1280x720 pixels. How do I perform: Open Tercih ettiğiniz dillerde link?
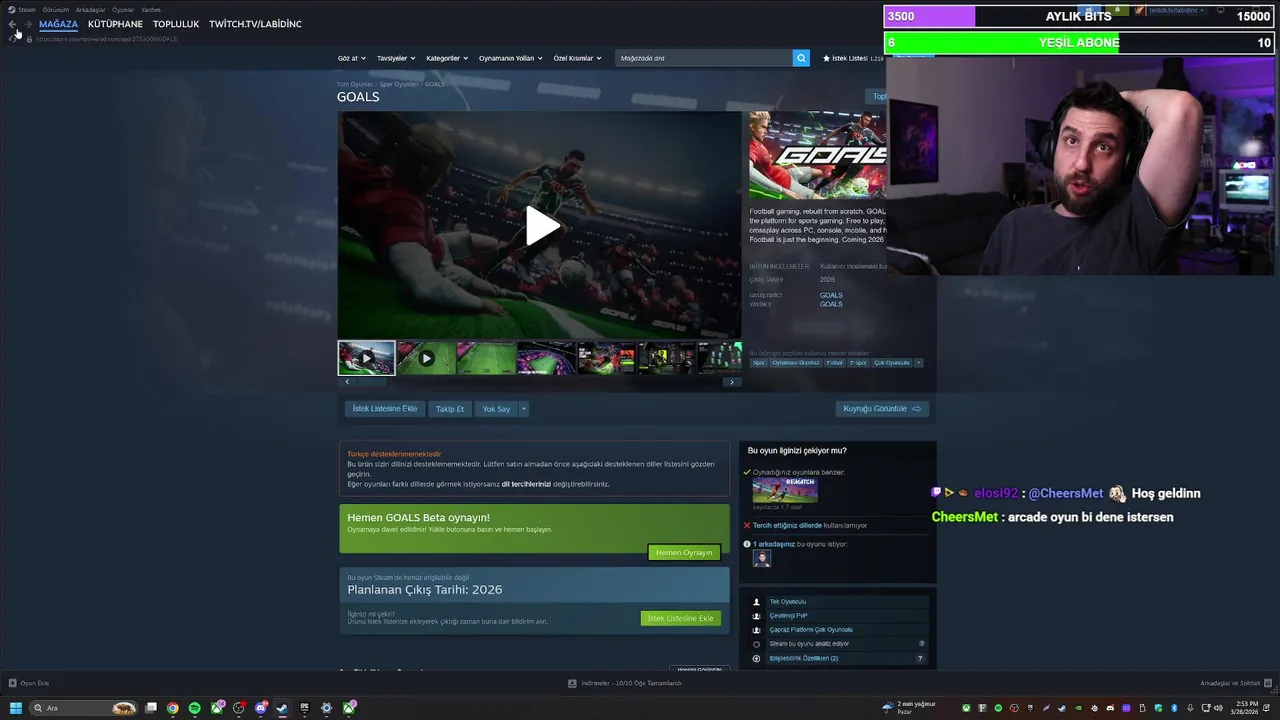[787, 525]
